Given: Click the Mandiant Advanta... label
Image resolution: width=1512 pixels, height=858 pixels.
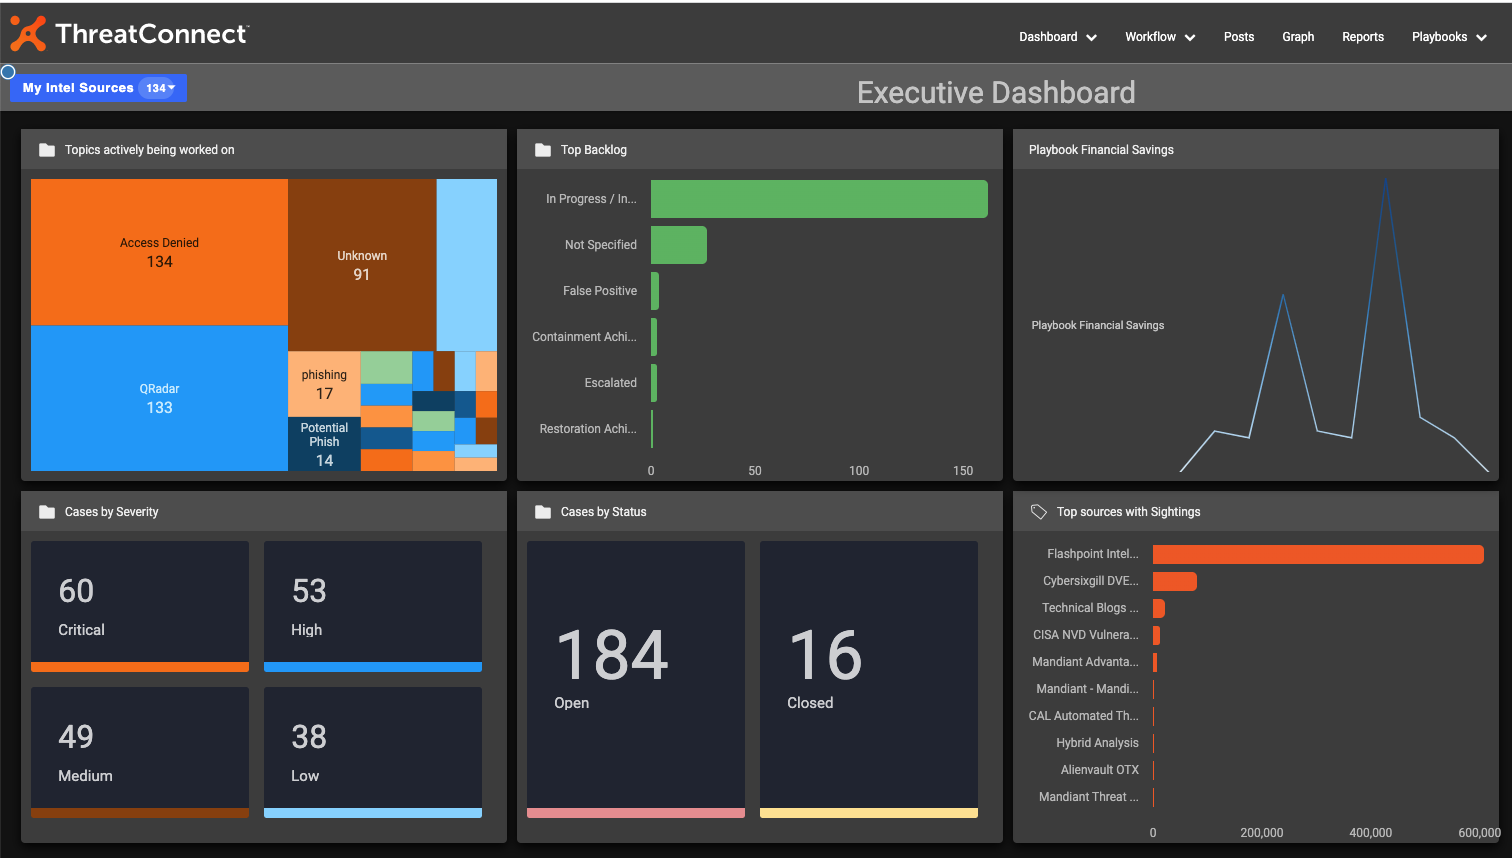Looking at the screenshot, I should click(1085, 662).
